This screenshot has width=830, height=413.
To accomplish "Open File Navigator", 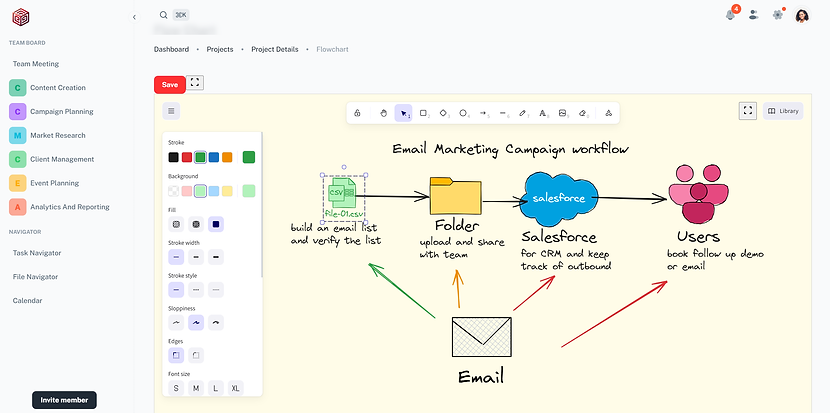I will (35, 277).
